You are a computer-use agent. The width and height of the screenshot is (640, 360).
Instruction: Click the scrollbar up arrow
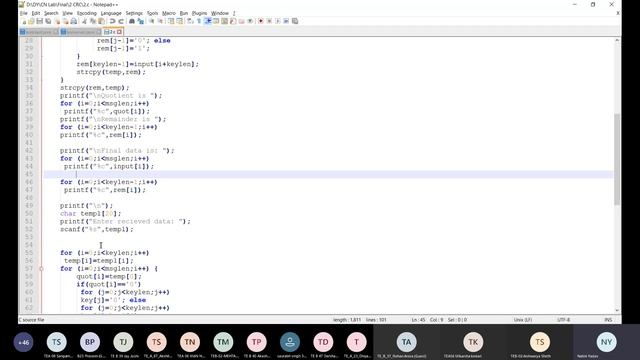click(617, 40)
